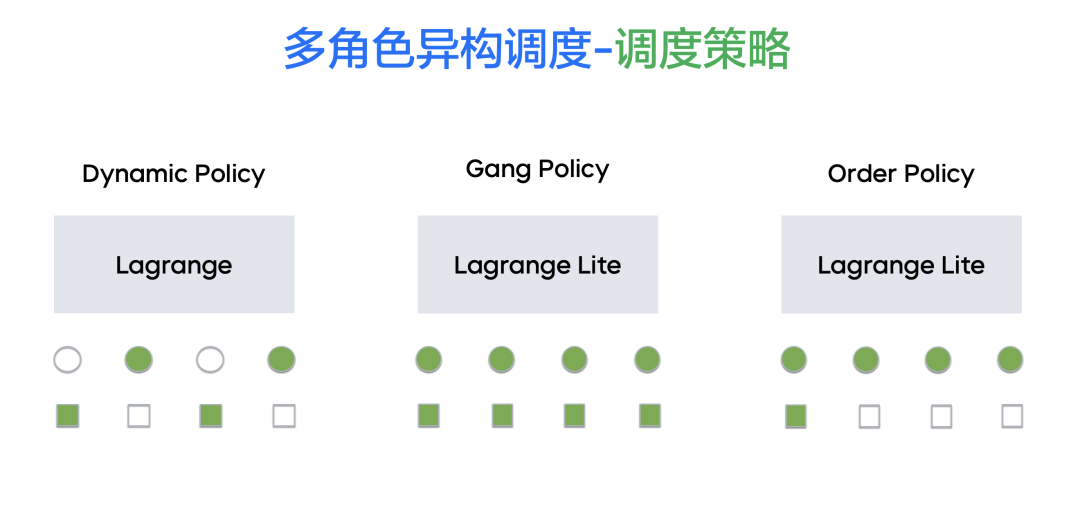1080x516 pixels.
Task: Click first green square under Gang Policy
Action: pyautogui.click(x=429, y=416)
